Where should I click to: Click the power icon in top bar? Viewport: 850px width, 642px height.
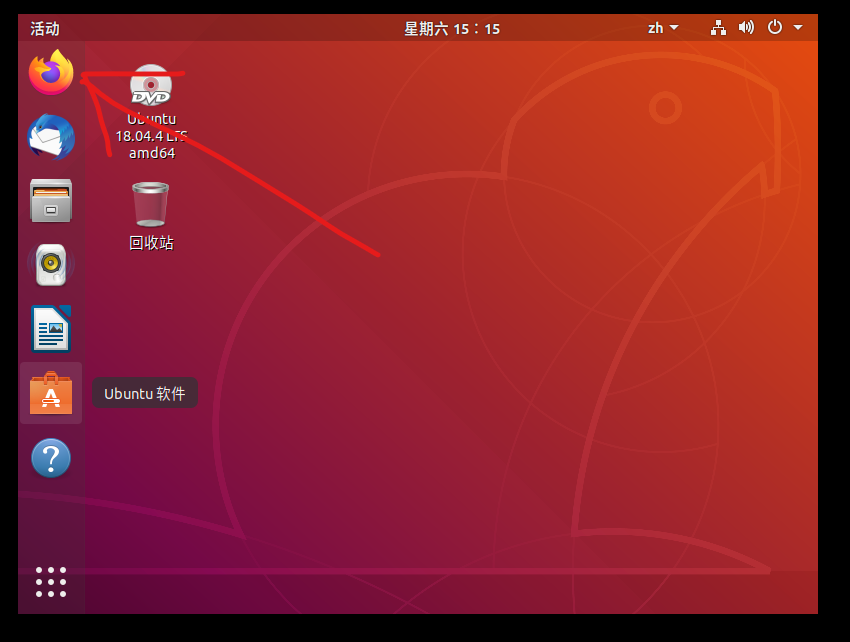pyautogui.click(x=775, y=28)
